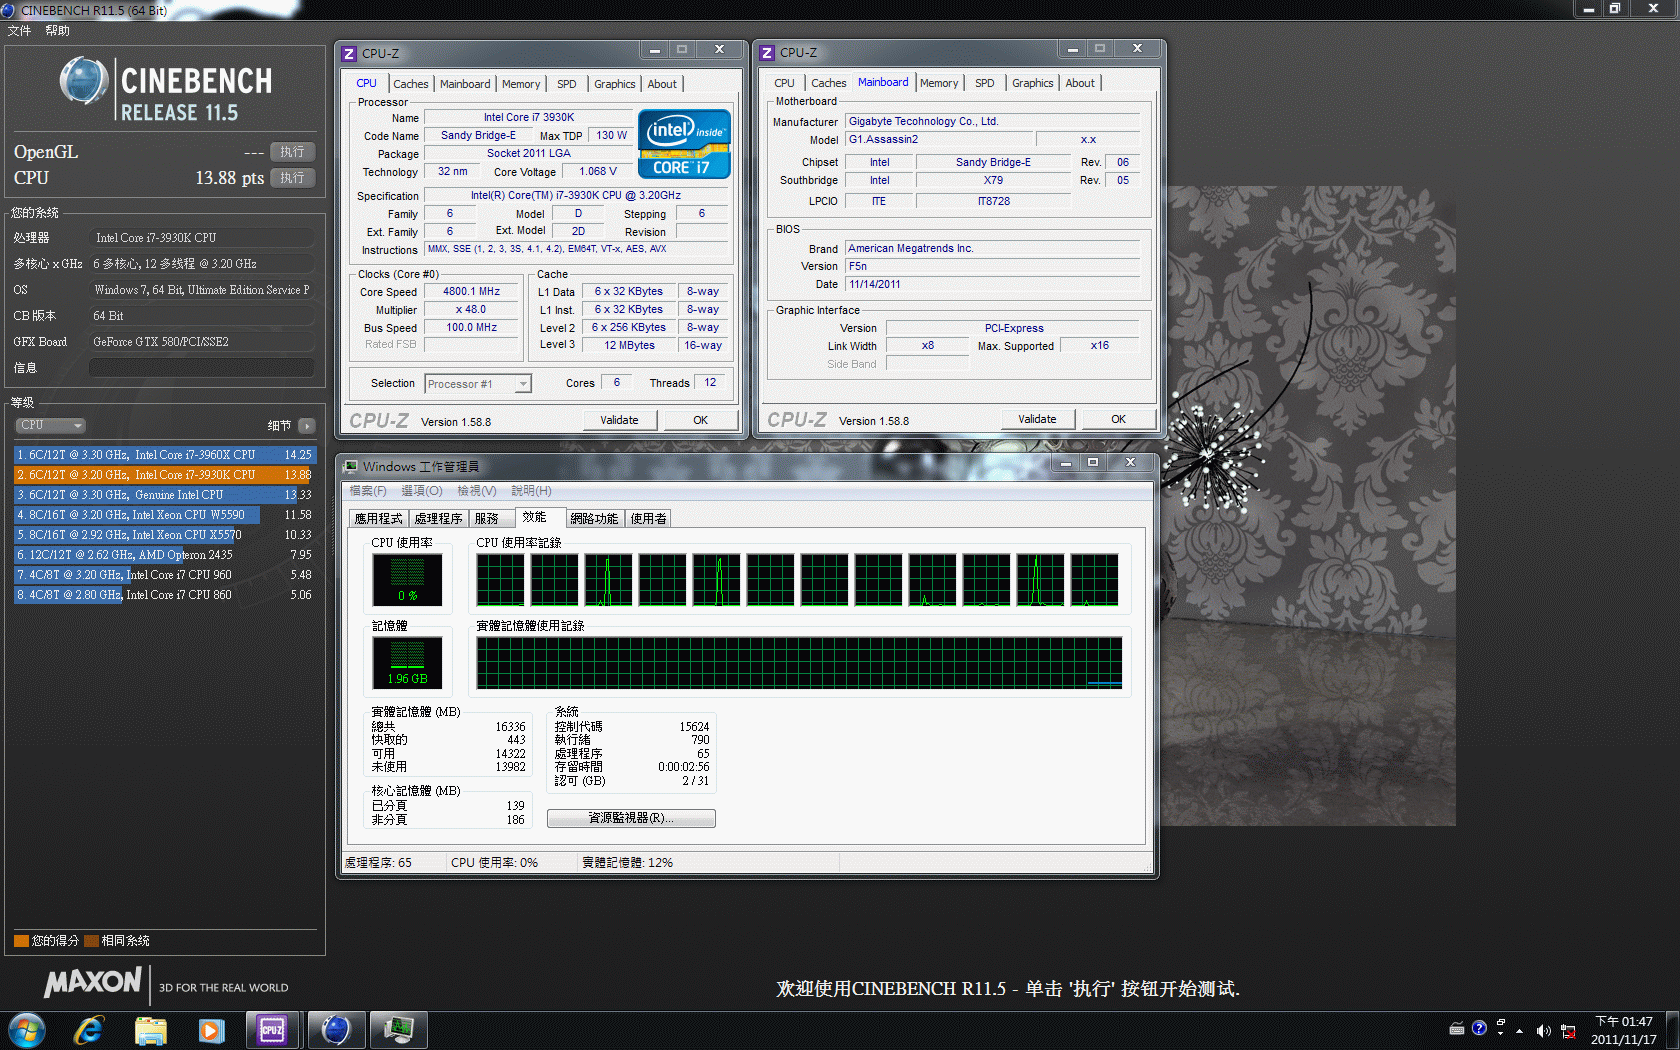Click the 信息 info input field
The height and width of the screenshot is (1050, 1680).
(202, 368)
